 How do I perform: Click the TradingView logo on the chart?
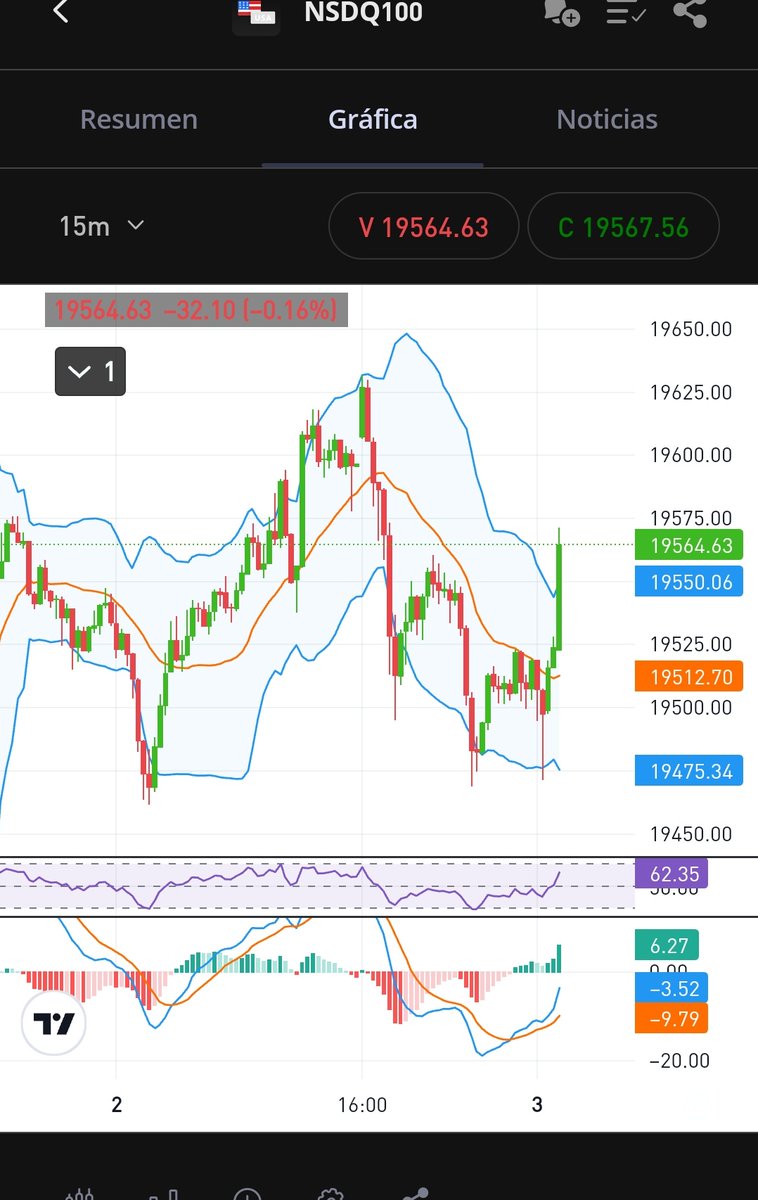coord(54,1024)
